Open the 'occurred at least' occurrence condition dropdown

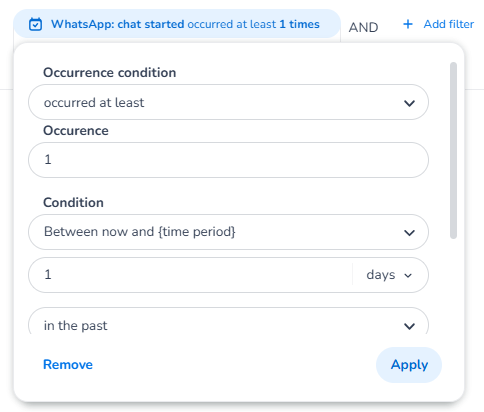[228, 102]
